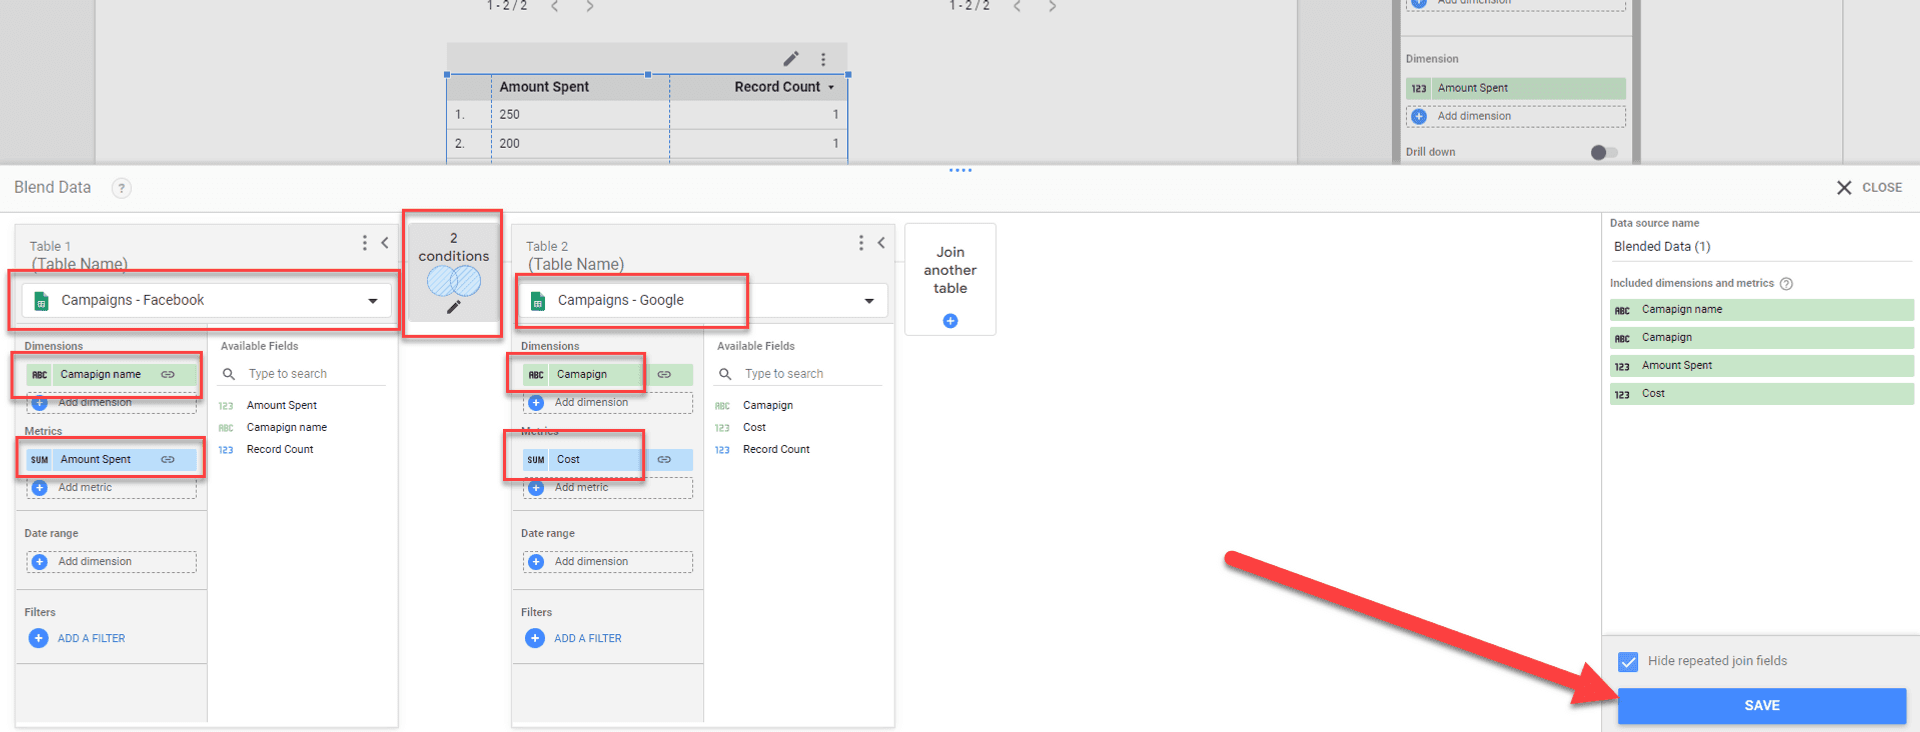1920x732 pixels.
Task: Open the Campaigns - Facebook data source dropdown
Action: pos(206,300)
